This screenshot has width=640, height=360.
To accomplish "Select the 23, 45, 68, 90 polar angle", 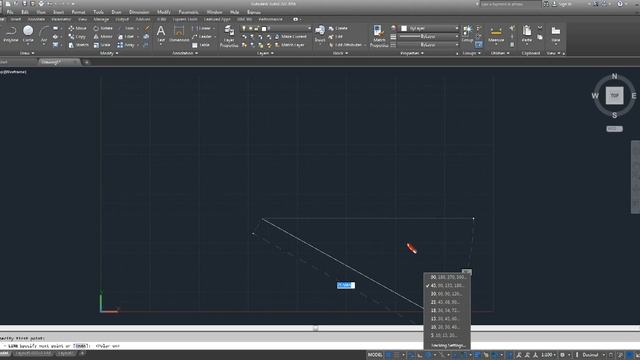I will pyautogui.click(x=447, y=302).
